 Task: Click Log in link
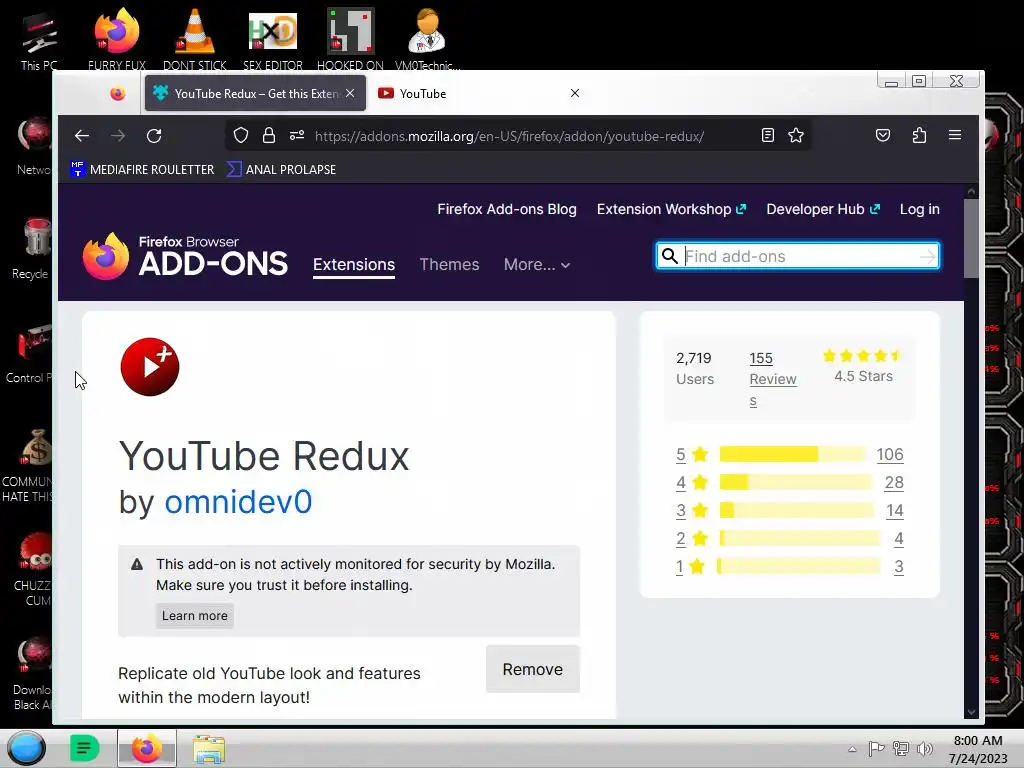tap(920, 209)
